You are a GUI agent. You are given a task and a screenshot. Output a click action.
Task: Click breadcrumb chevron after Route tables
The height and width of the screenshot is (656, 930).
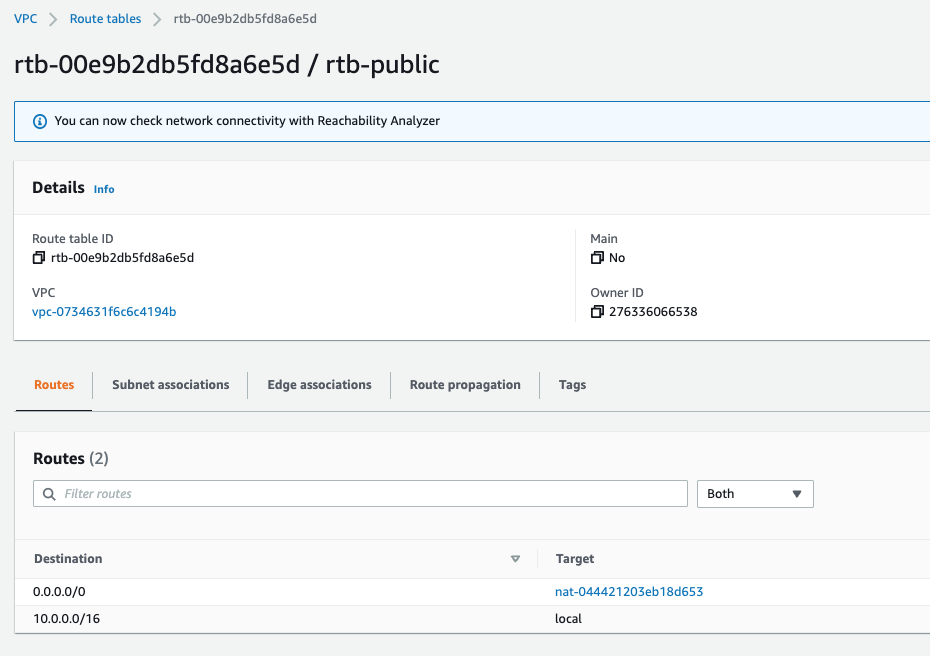point(157,19)
